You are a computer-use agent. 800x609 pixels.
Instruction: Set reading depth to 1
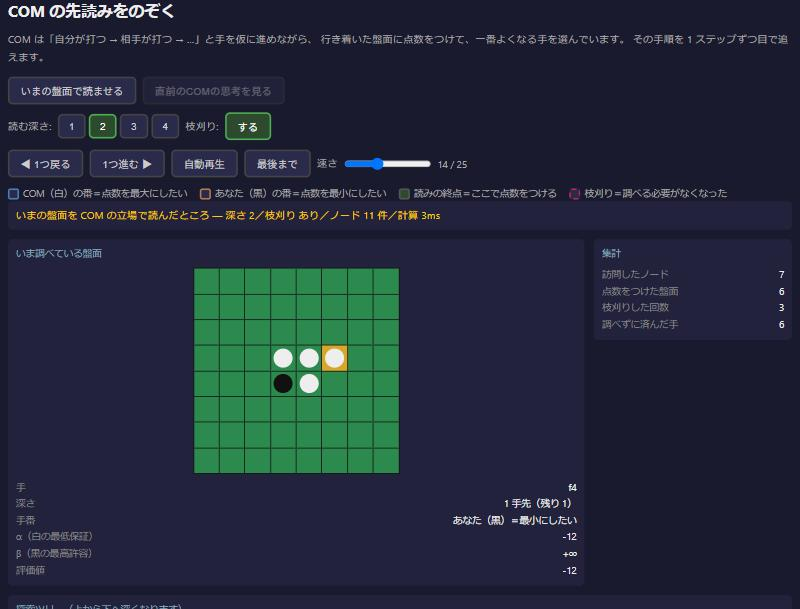[x=71, y=126]
